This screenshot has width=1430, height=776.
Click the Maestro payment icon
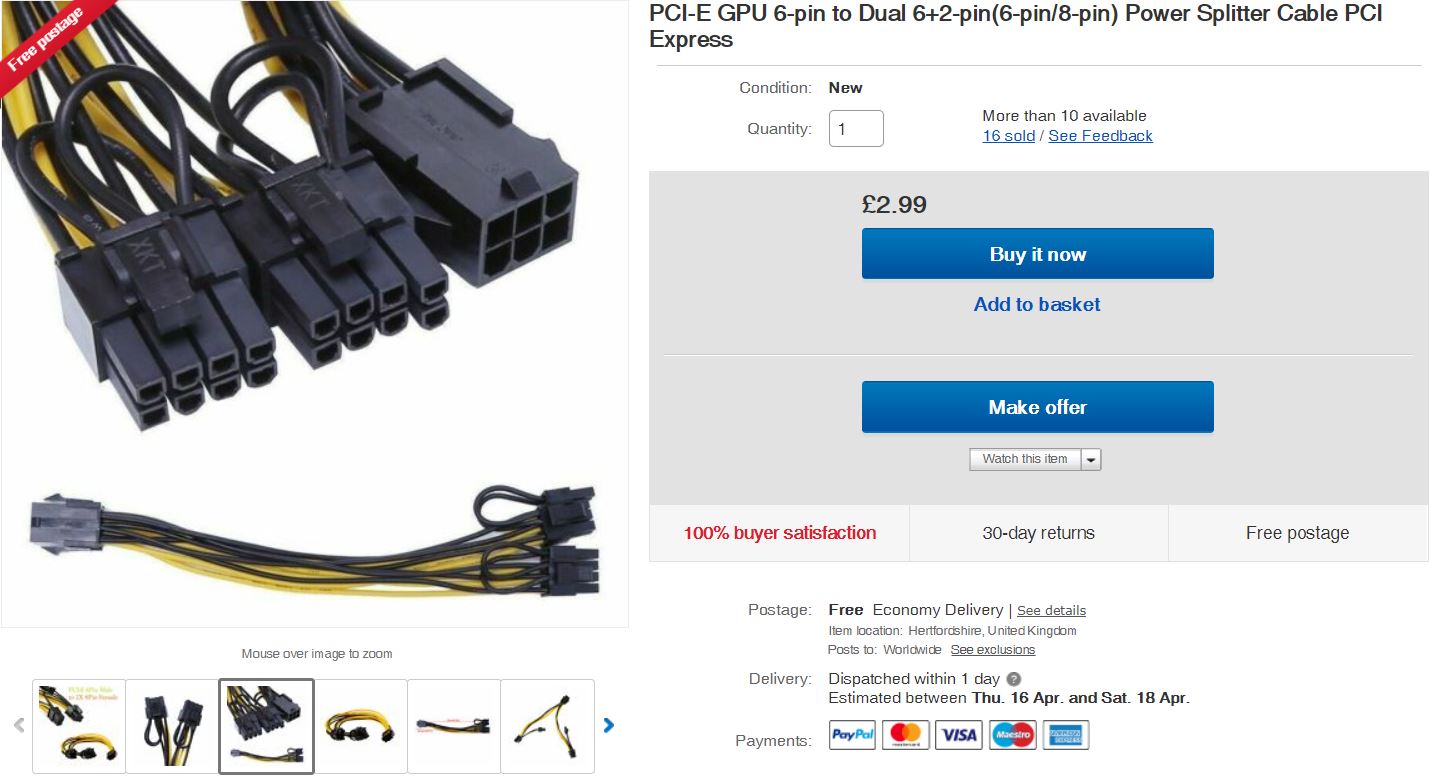coord(1013,735)
